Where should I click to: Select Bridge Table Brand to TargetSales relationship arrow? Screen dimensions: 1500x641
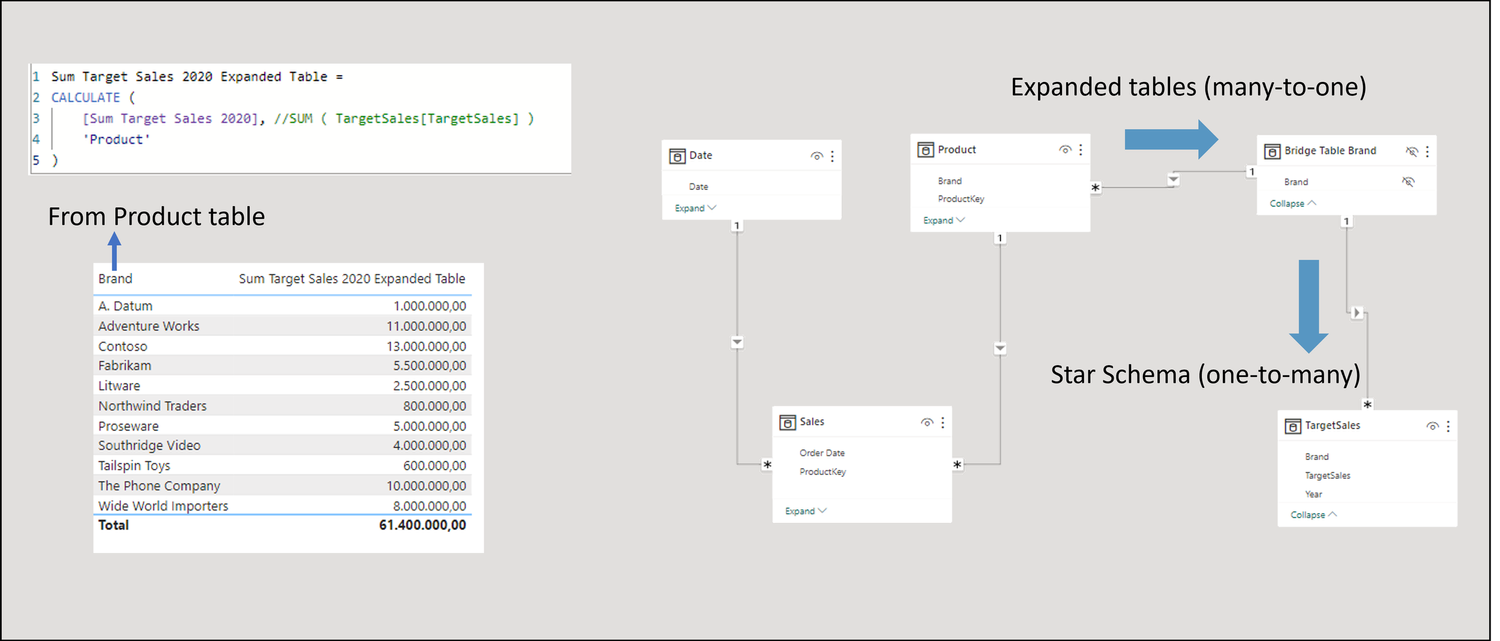point(1357,313)
